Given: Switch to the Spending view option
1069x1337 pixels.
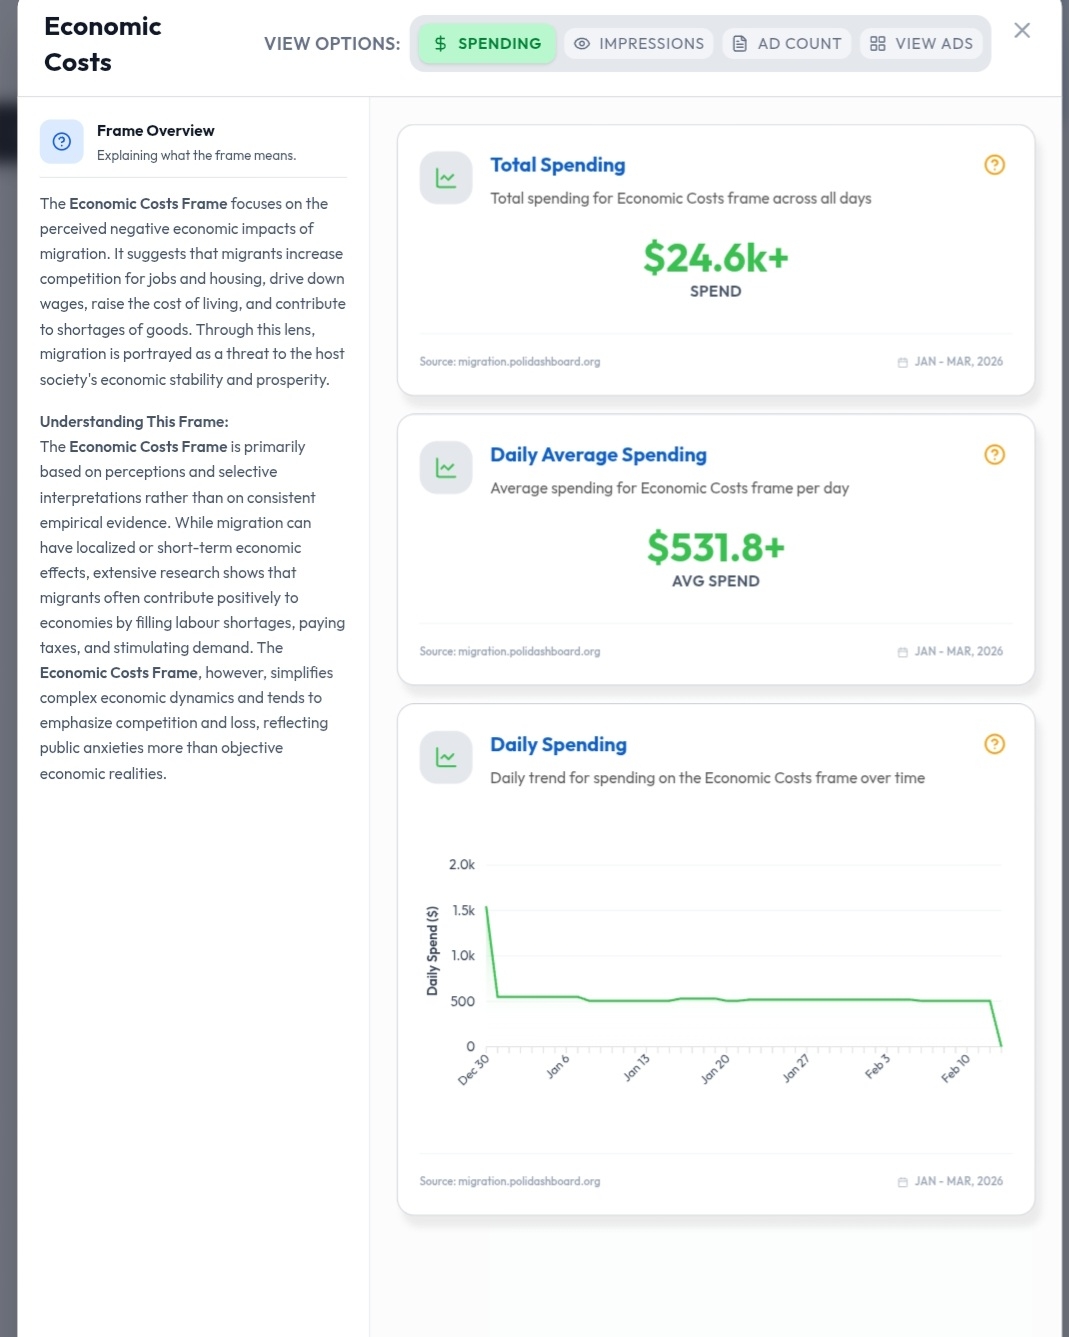Looking at the screenshot, I should point(487,44).
